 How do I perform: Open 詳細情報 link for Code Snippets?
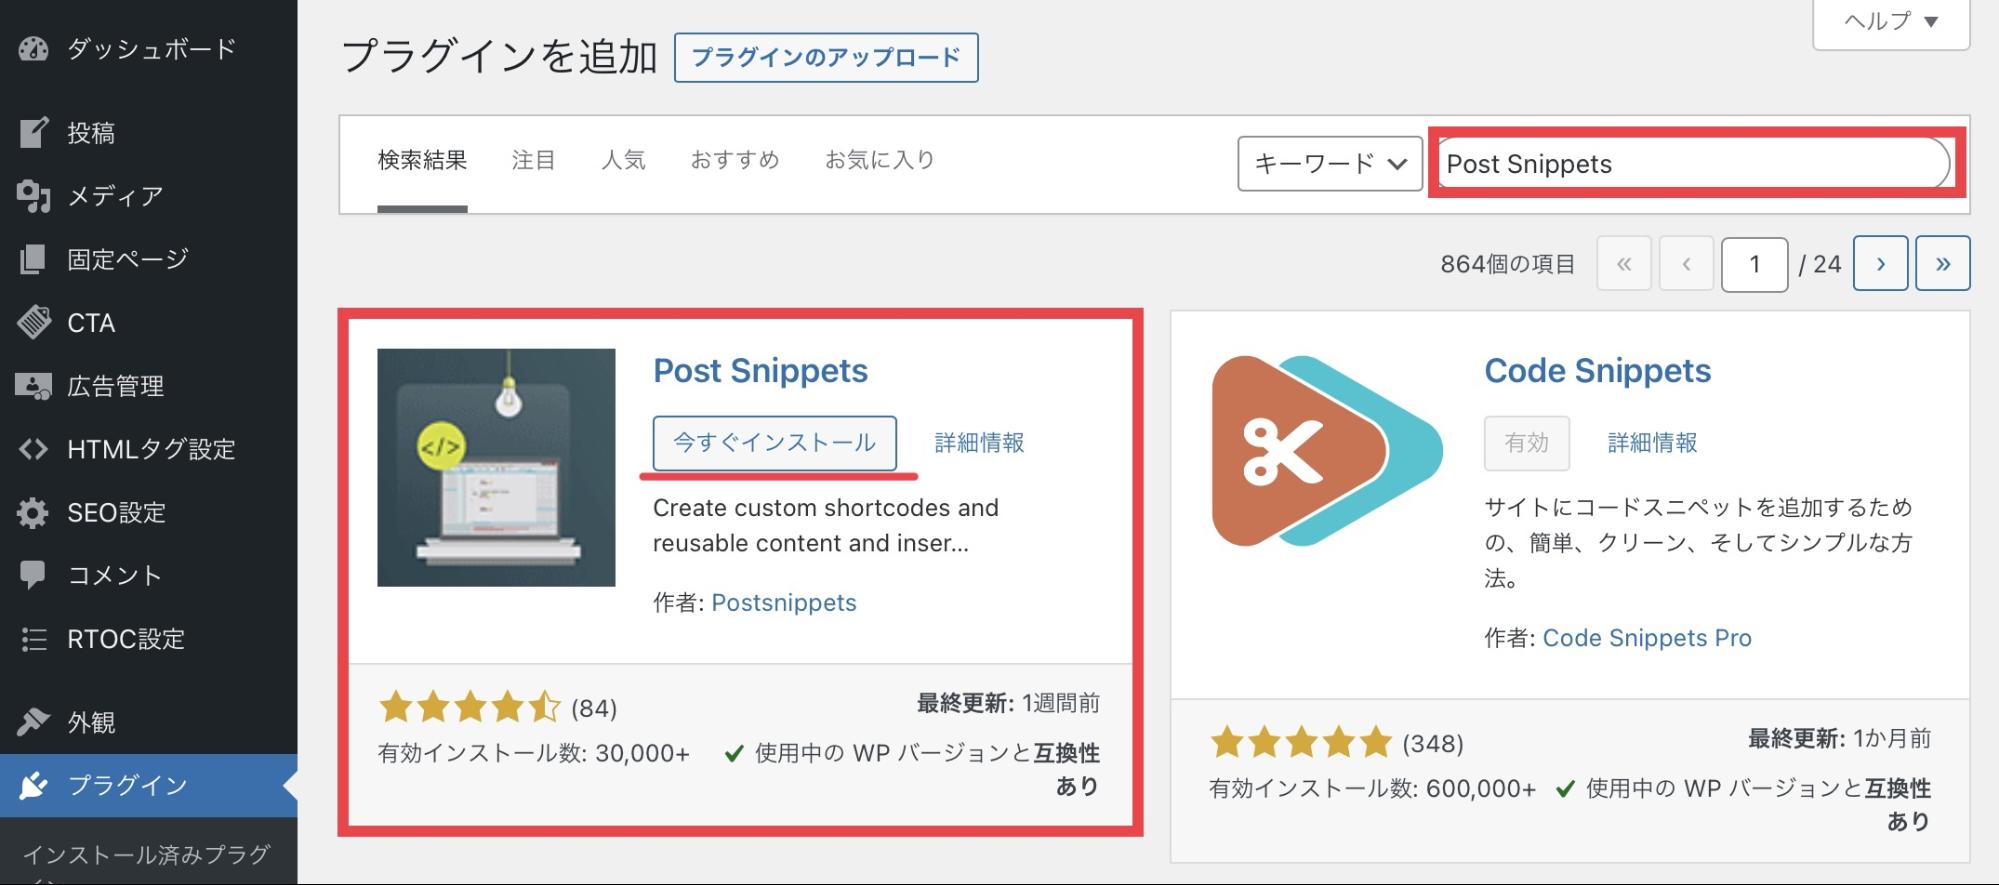tap(1652, 443)
